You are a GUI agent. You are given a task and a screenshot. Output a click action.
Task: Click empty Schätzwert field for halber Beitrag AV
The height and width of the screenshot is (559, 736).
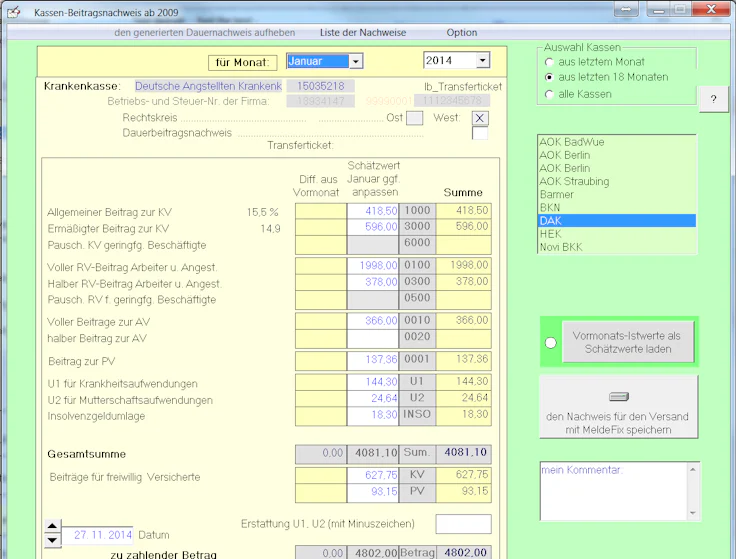(x=372, y=337)
